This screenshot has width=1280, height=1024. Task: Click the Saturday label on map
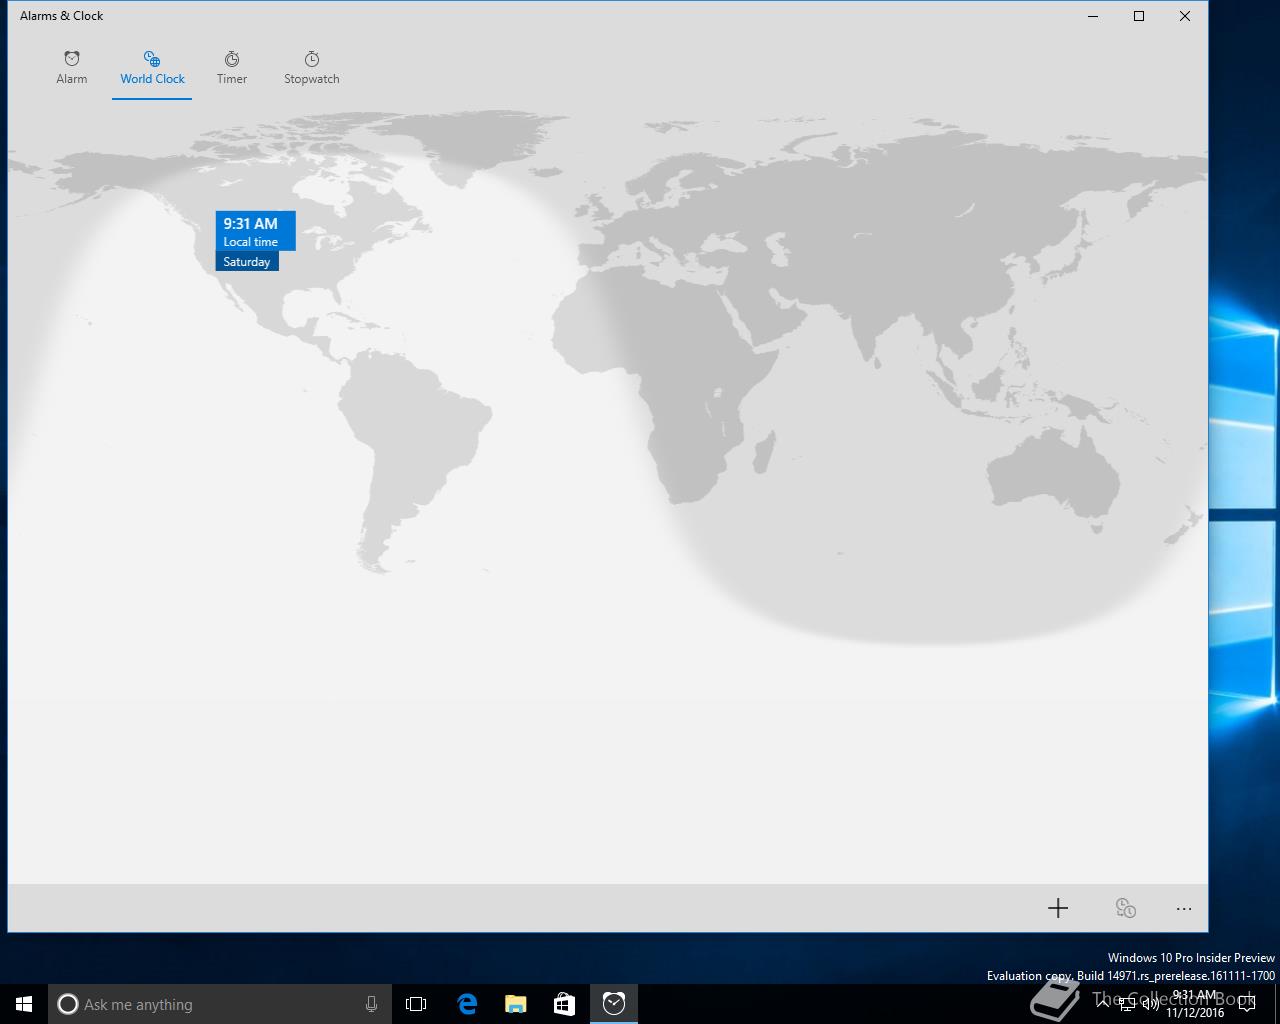coord(247,261)
